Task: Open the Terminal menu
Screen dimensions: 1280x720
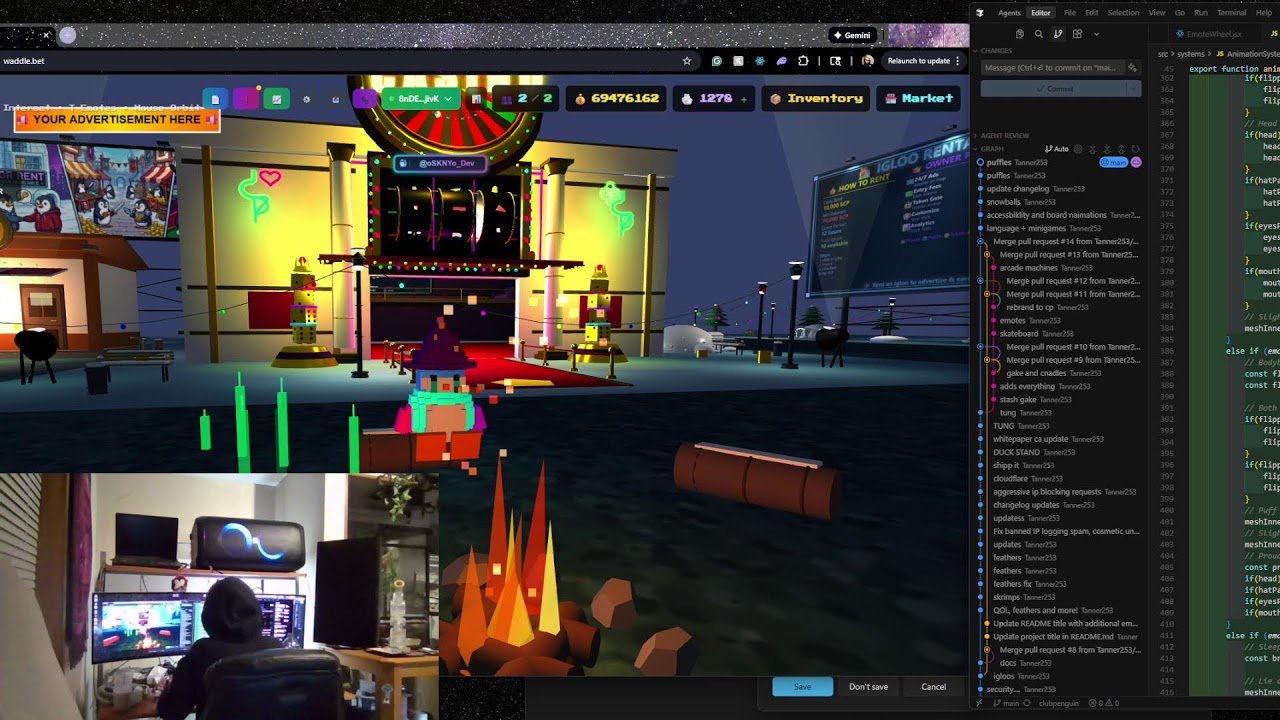Action: [x=1231, y=13]
